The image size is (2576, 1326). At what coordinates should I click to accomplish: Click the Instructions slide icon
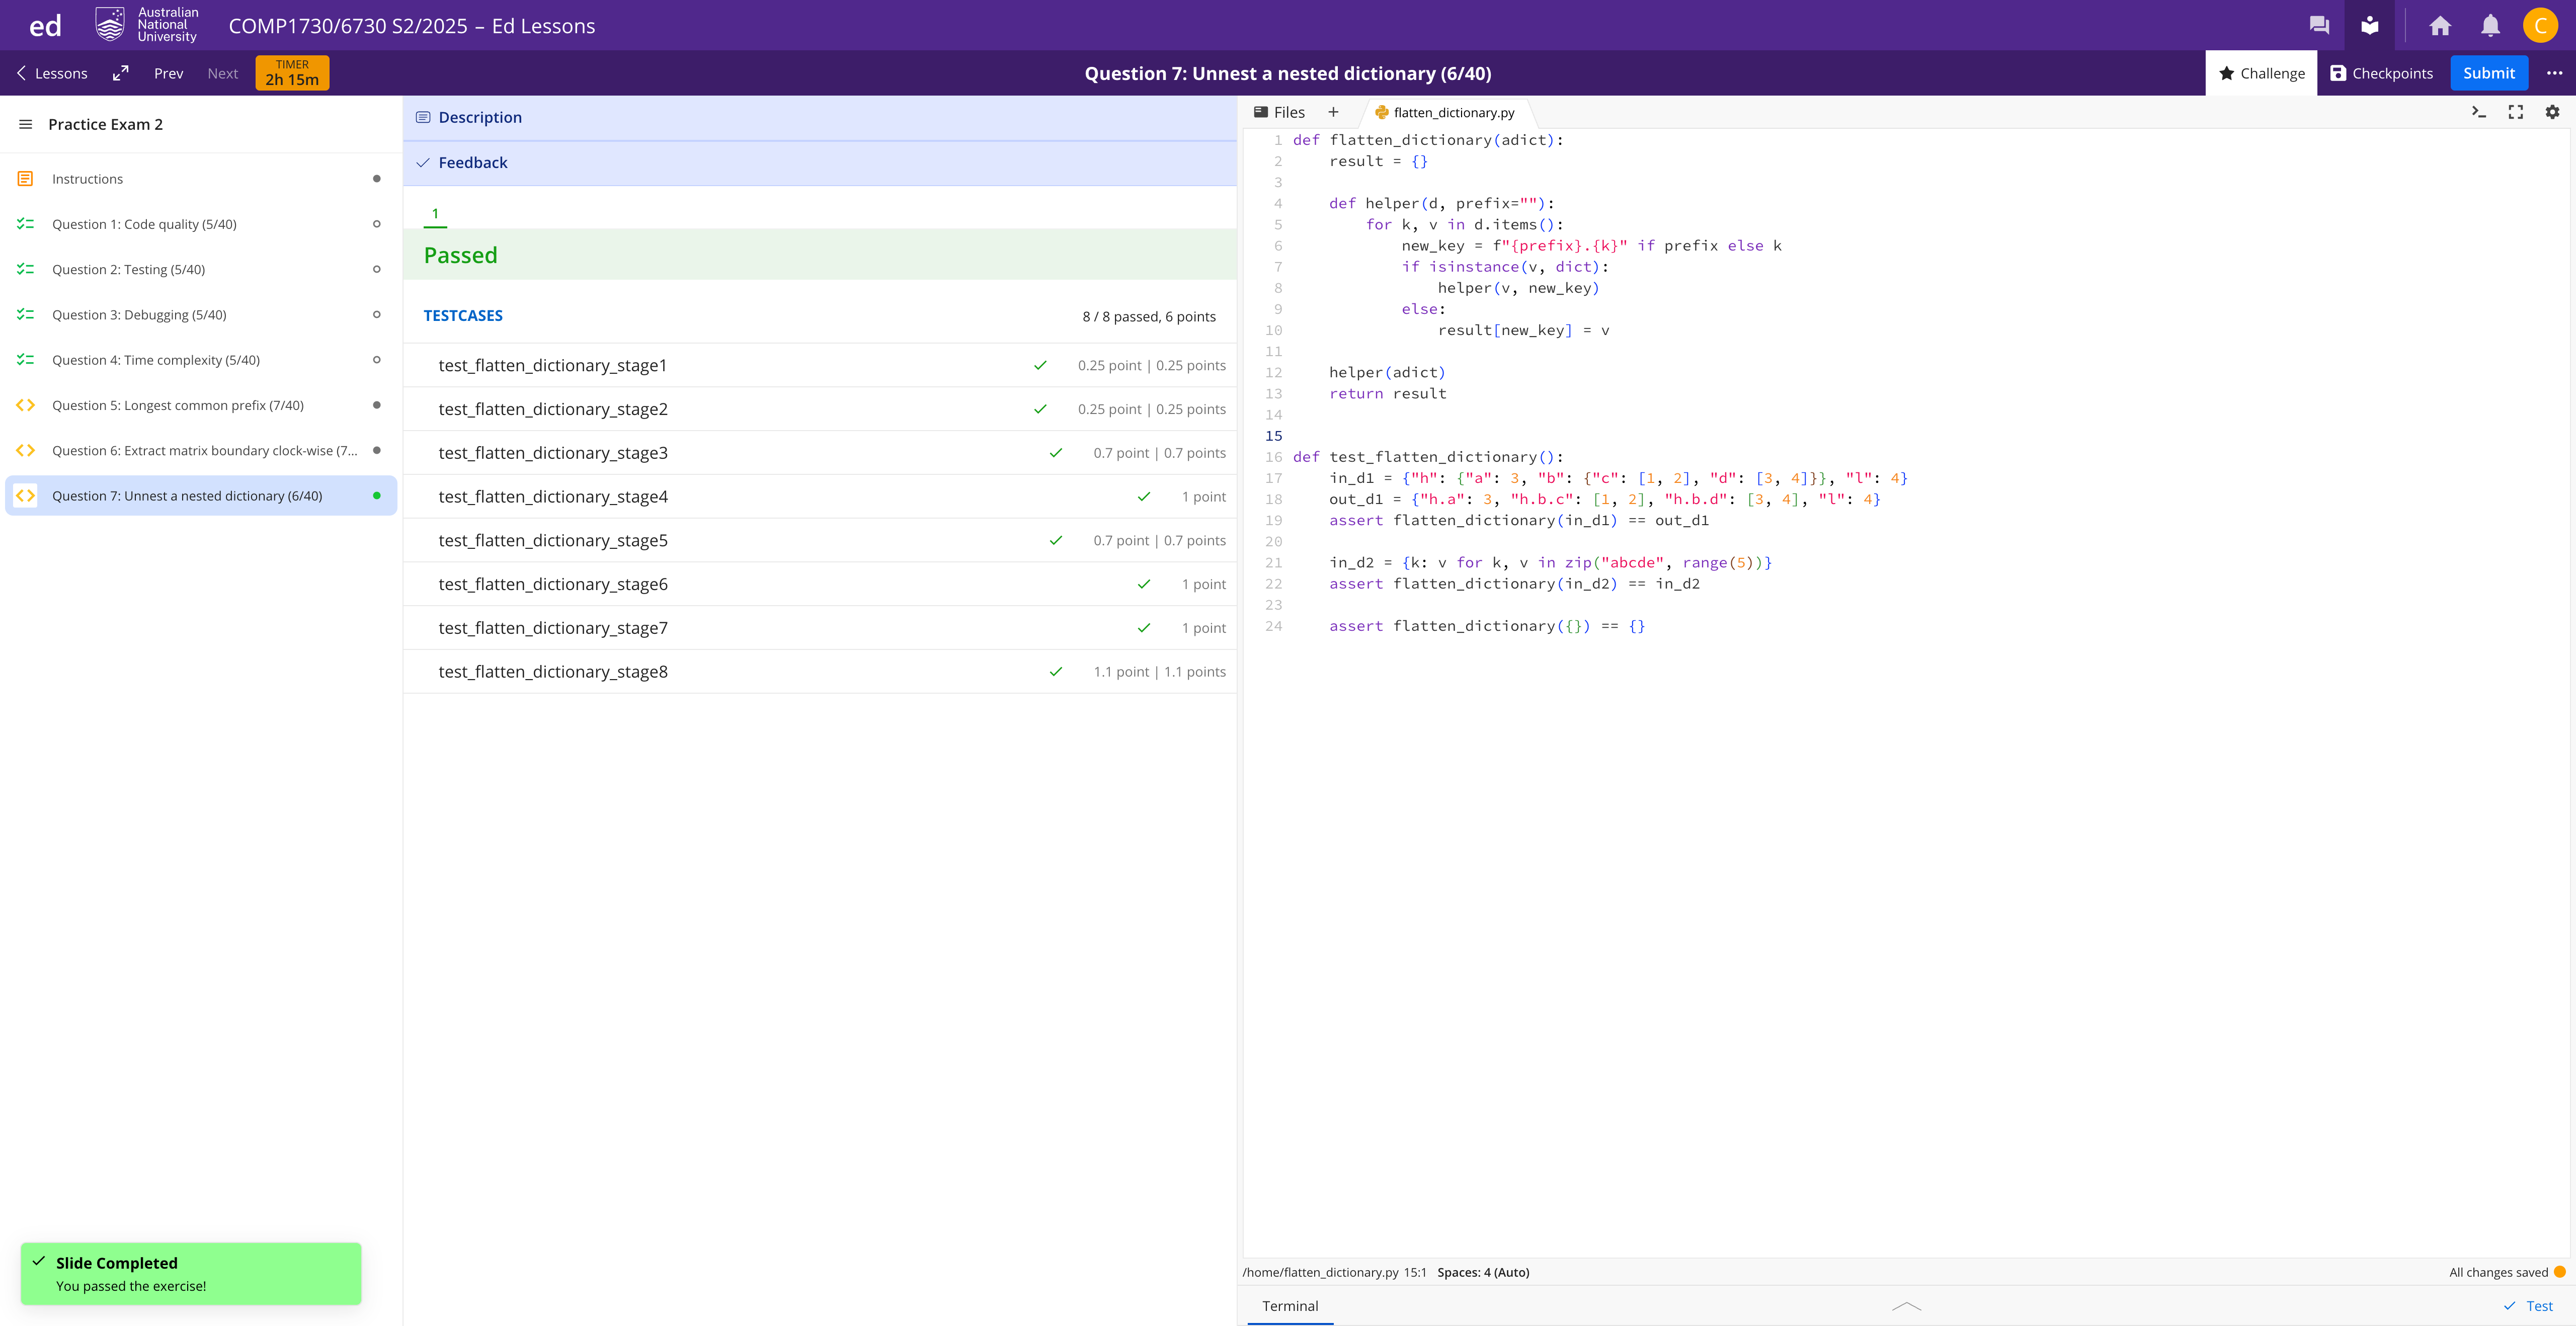pos(25,179)
